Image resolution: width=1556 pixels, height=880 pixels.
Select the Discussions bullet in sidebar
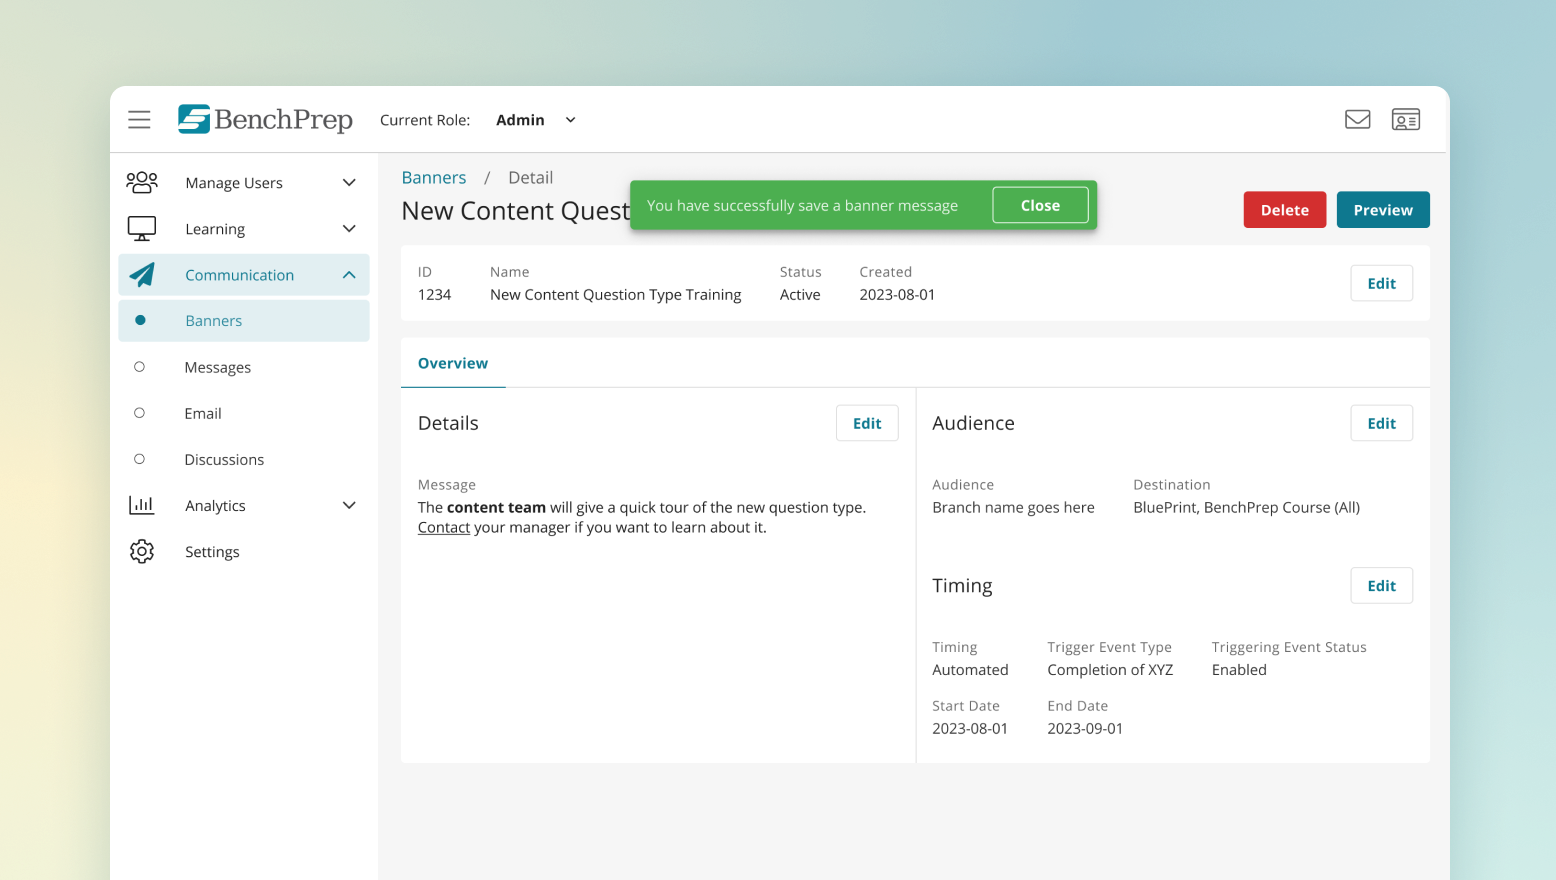[x=139, y=459]
